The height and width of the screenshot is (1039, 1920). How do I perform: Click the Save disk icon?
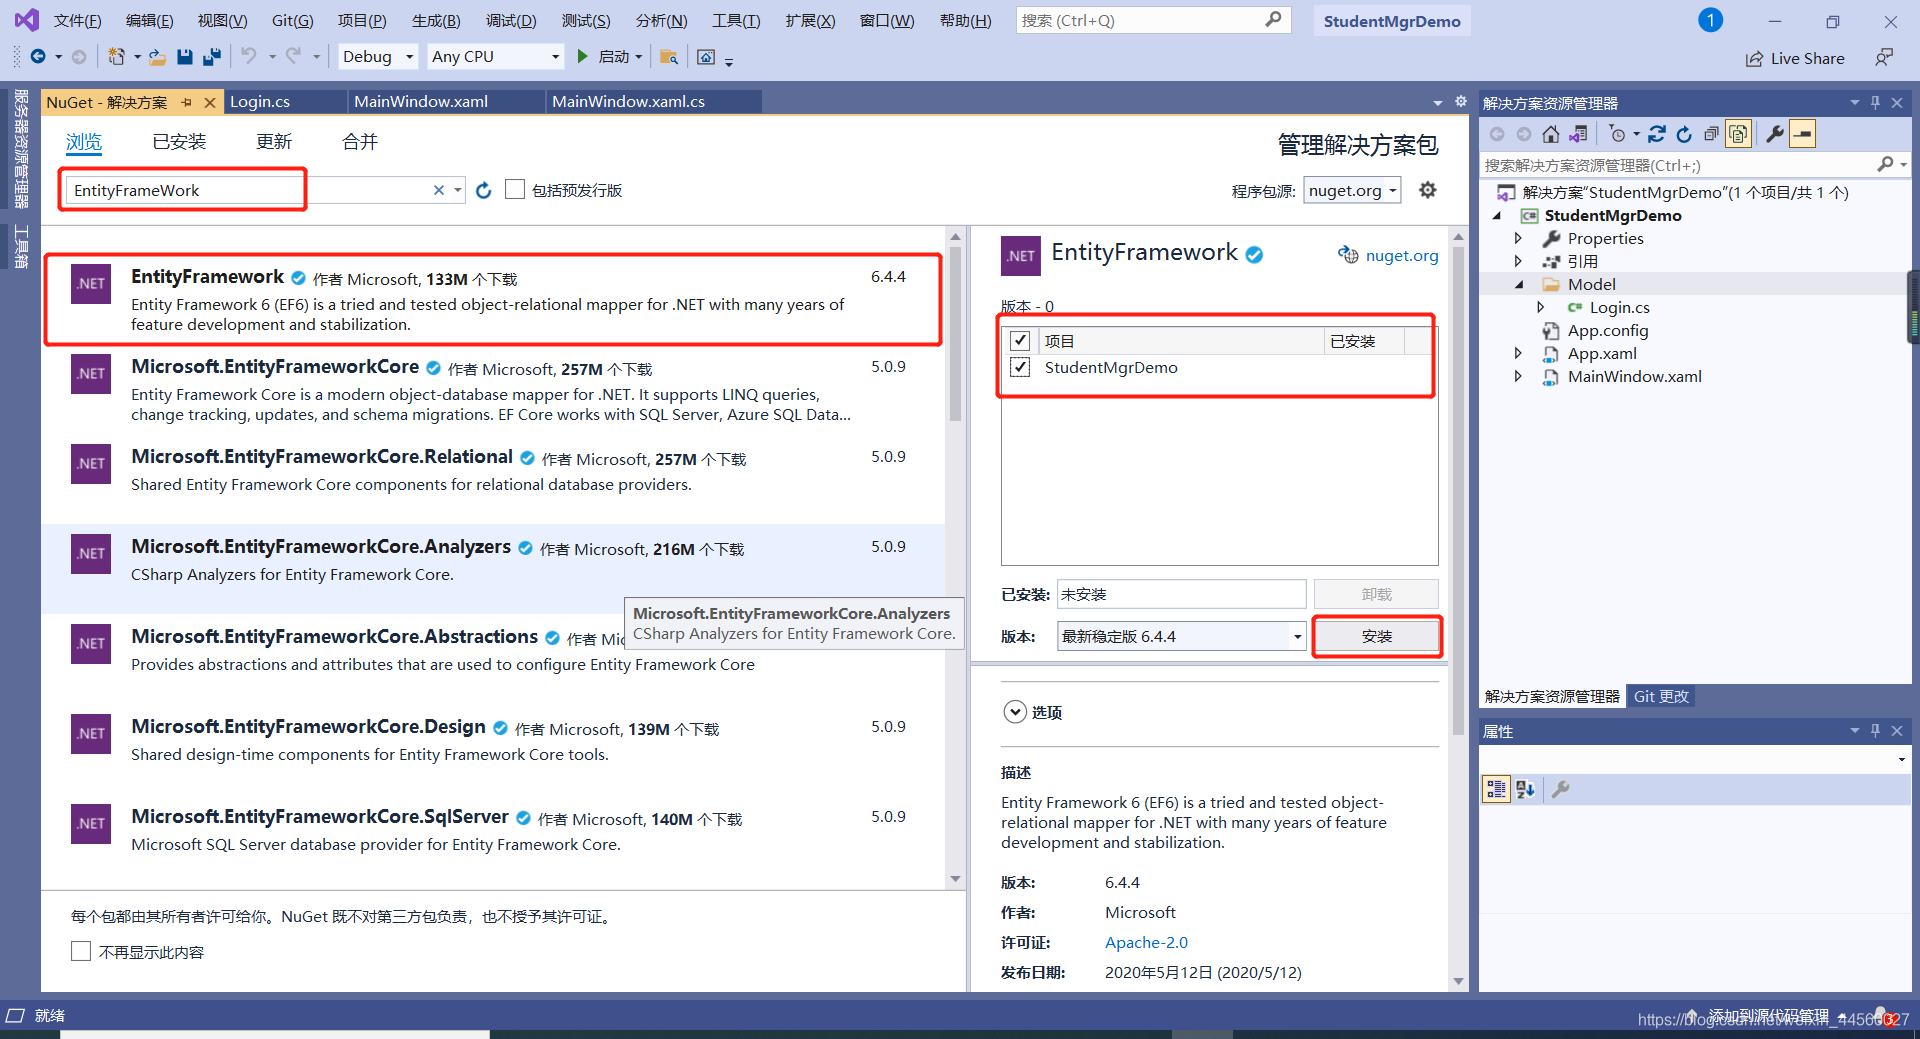[x=185, y=57]
